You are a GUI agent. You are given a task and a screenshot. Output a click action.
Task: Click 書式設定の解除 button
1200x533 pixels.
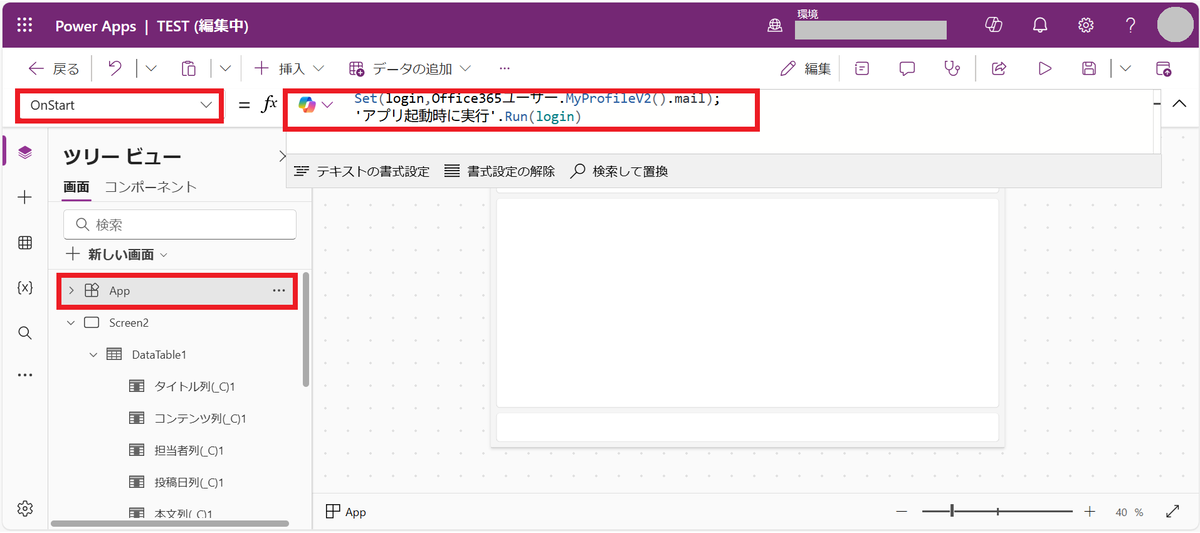(x=499, y=171)
